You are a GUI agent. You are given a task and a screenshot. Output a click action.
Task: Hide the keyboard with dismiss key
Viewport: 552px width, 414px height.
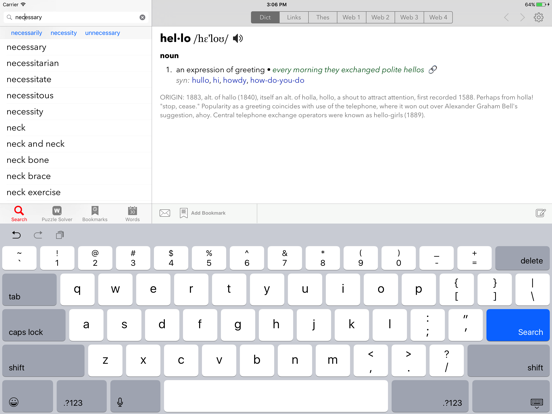511,396
